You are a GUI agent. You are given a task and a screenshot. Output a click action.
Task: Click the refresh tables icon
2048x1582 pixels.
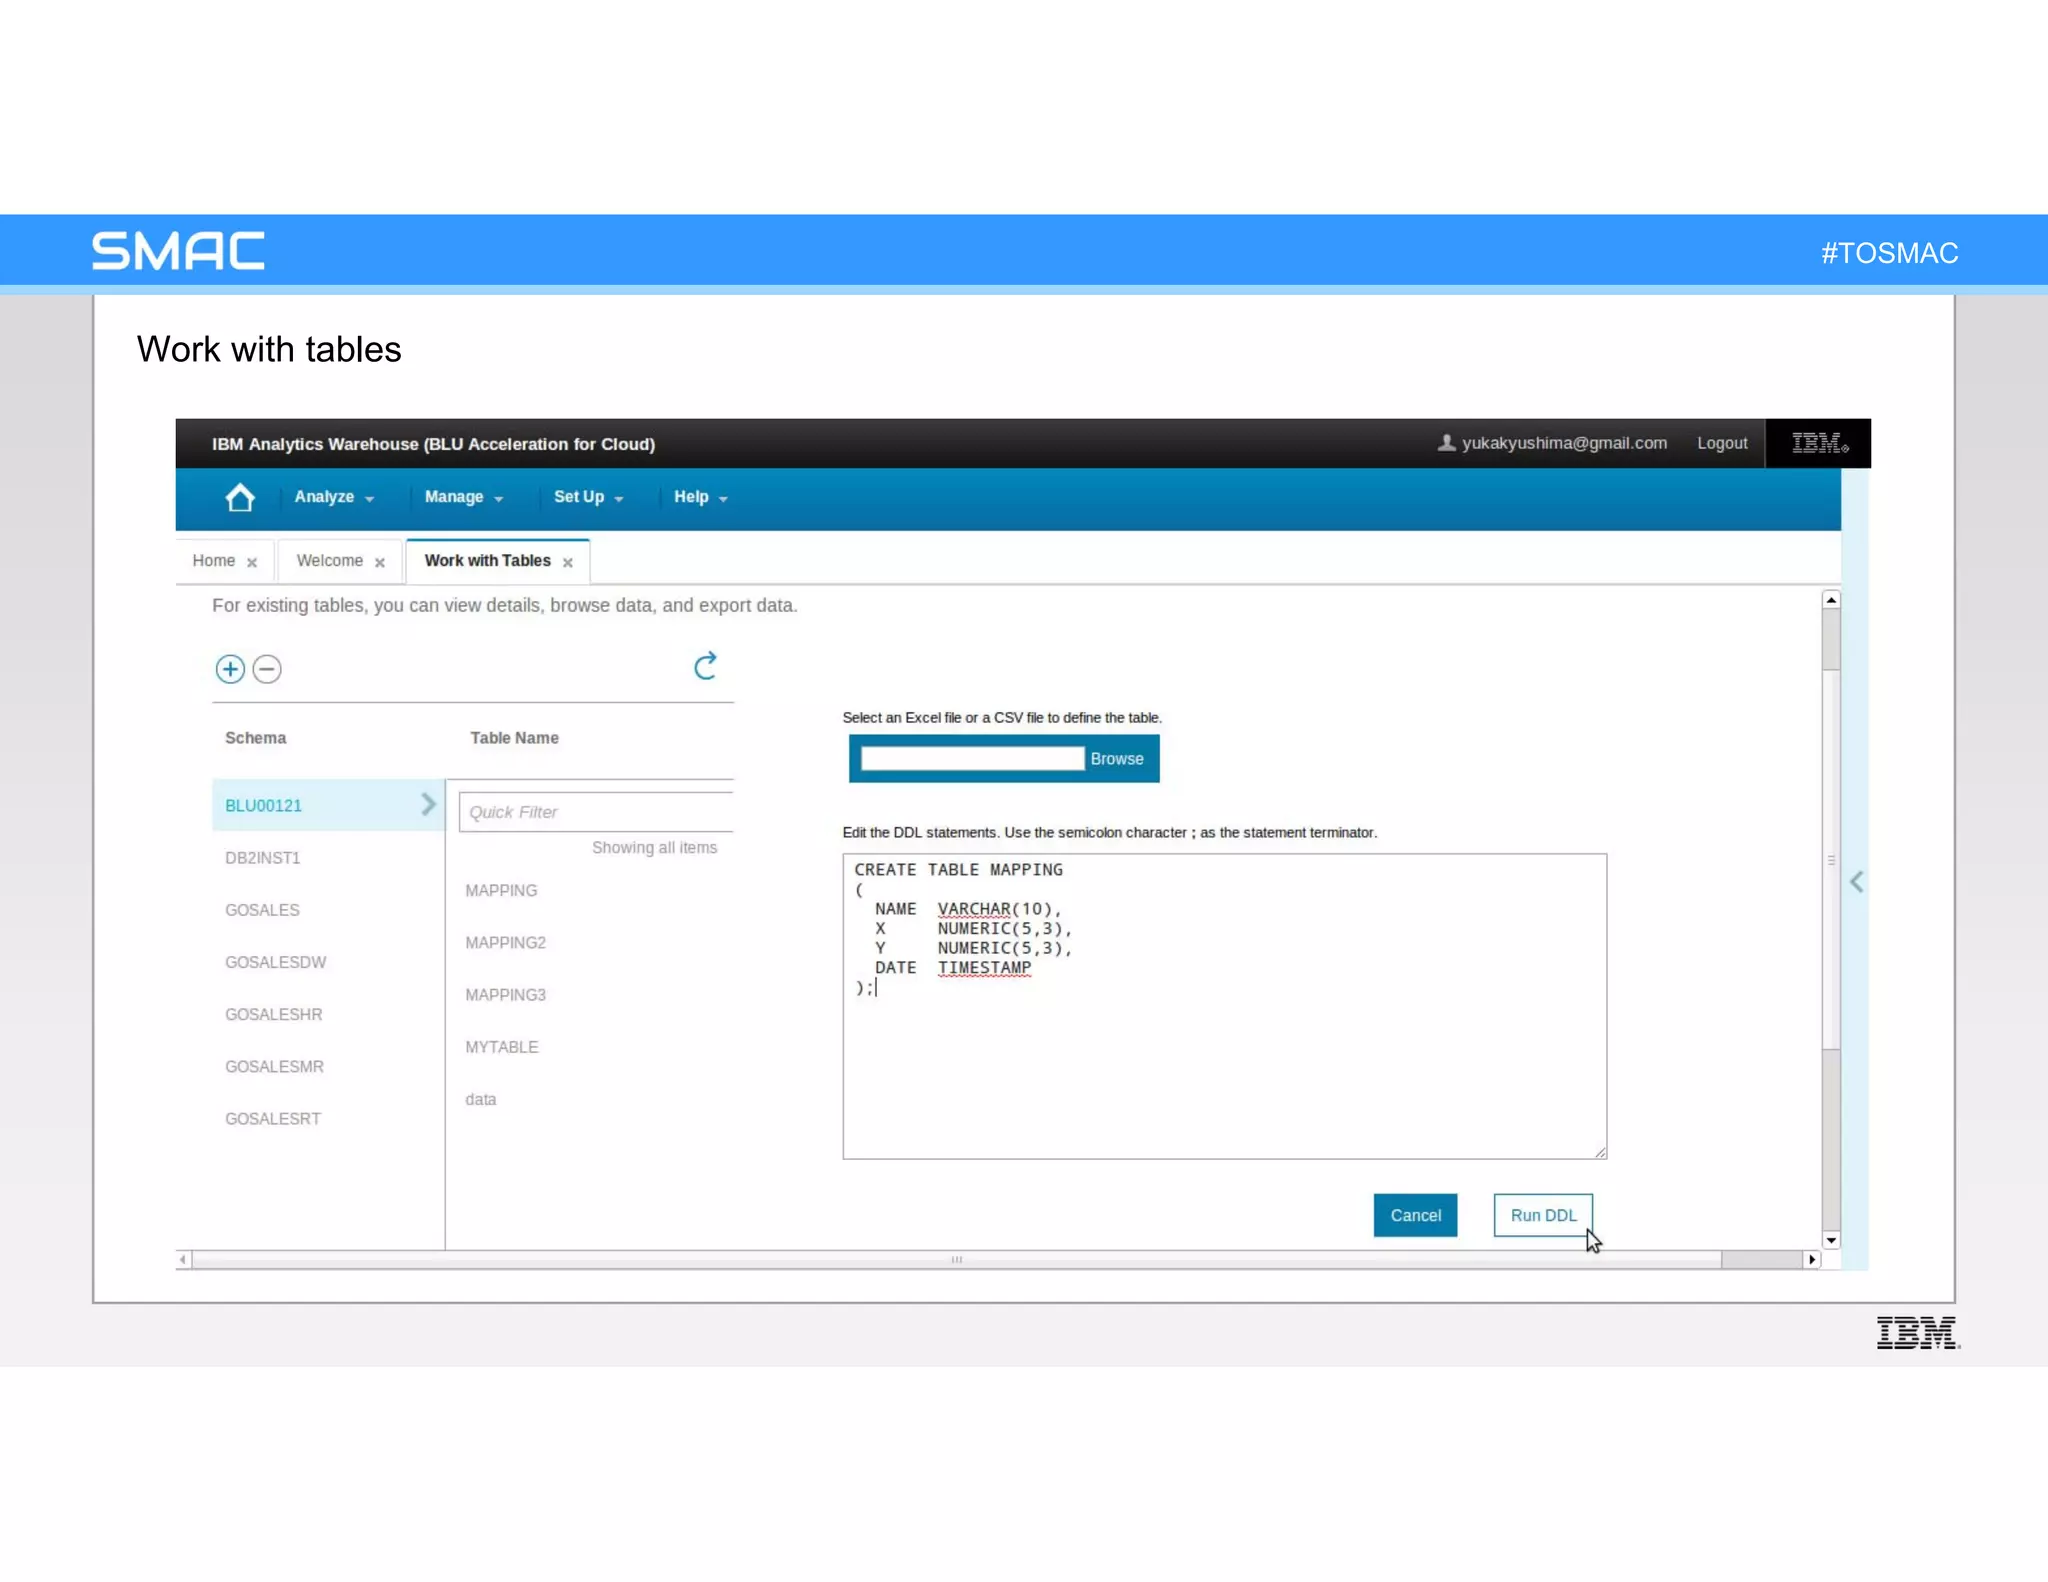coord(705,666)
